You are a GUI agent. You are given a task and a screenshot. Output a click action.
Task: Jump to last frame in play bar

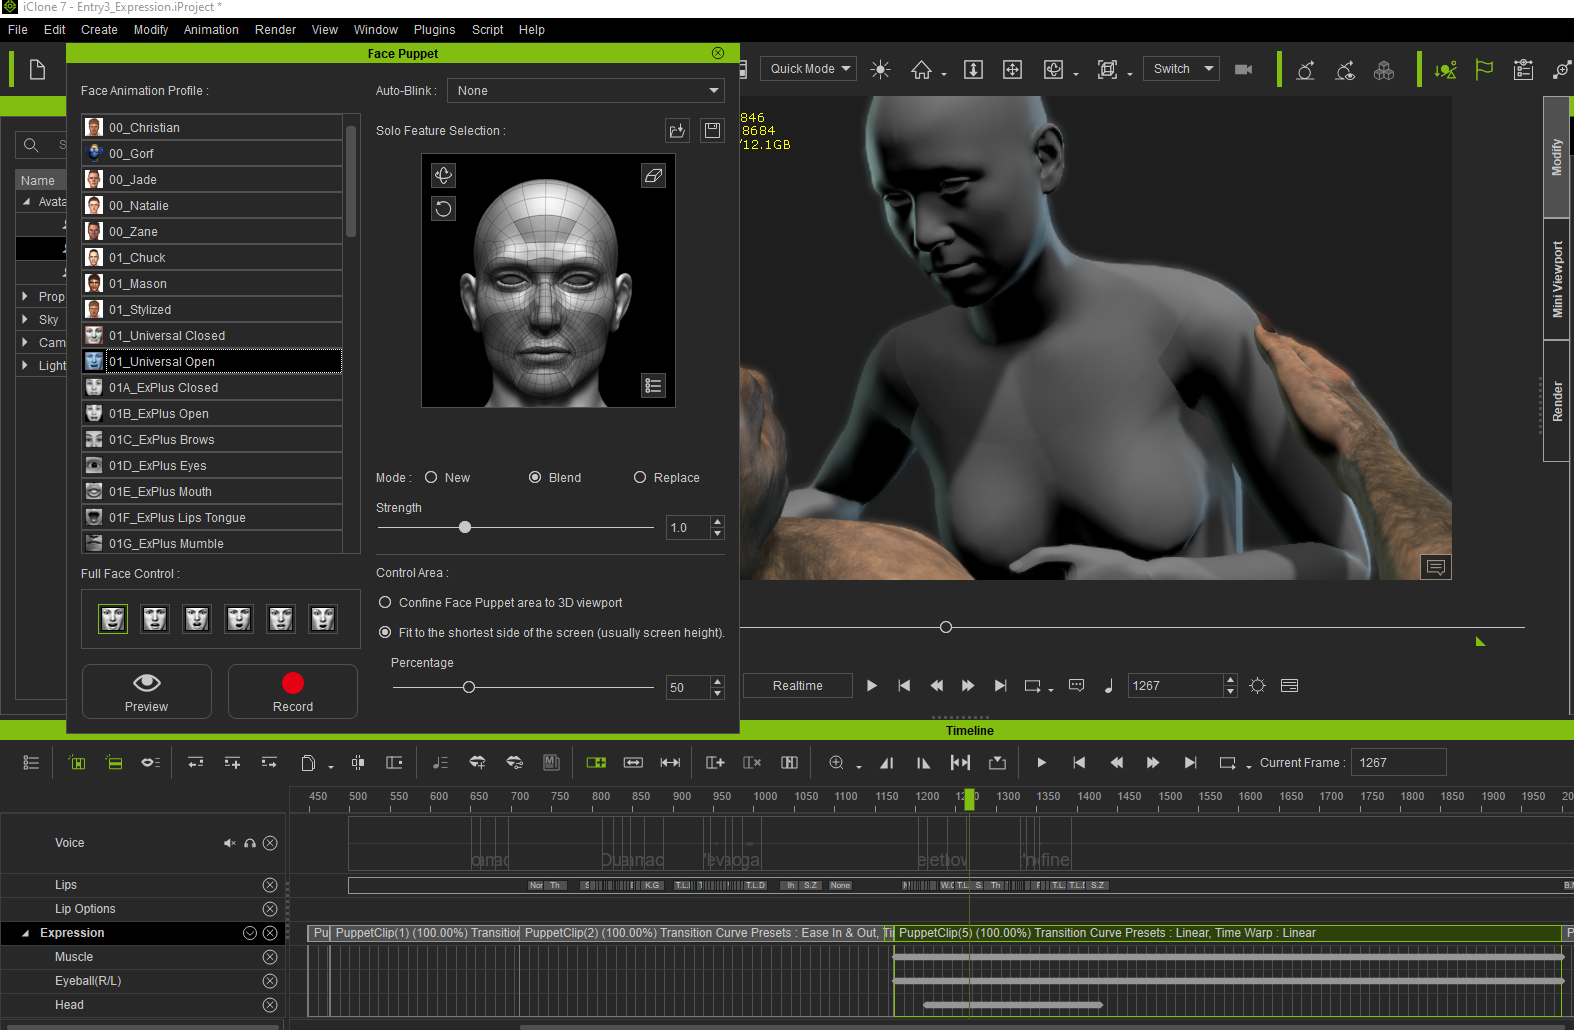[1000, 686]
